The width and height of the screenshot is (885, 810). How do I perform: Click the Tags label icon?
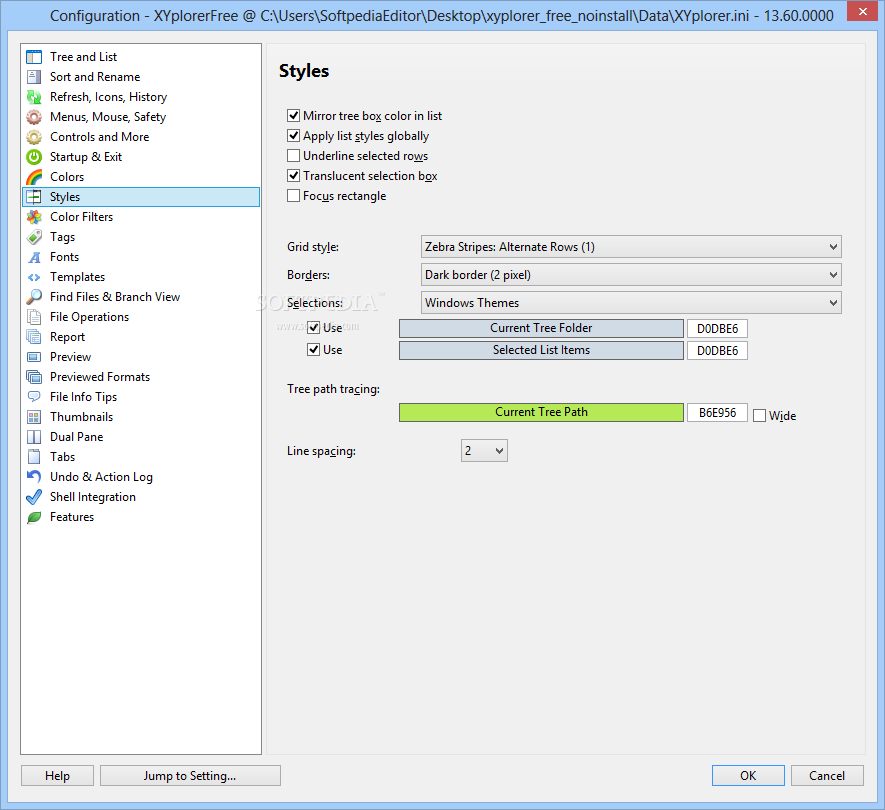34,237
